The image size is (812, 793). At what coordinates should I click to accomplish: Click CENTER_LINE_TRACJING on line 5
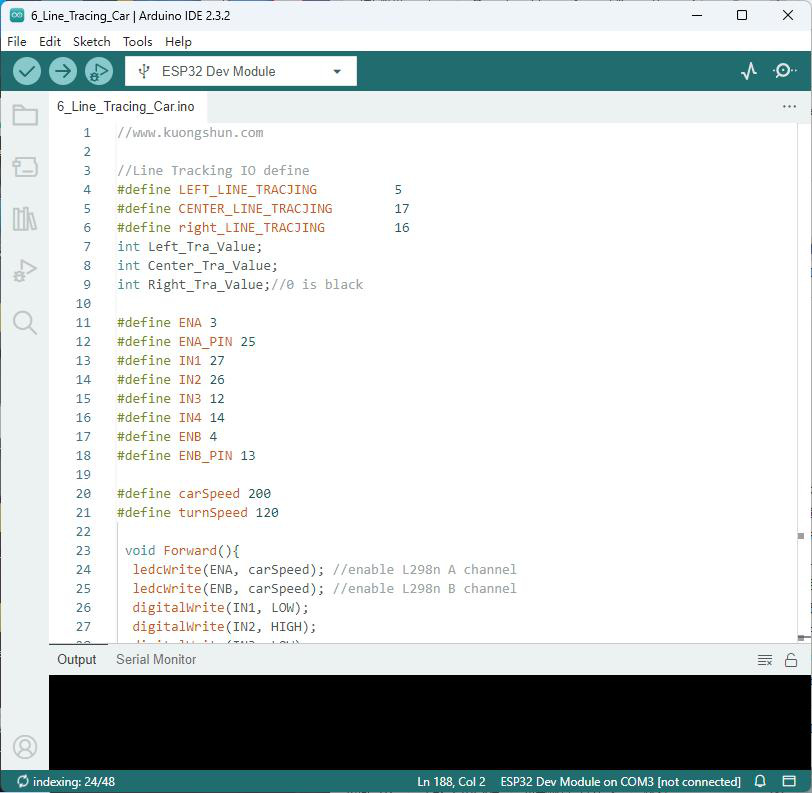pos(255,209)
